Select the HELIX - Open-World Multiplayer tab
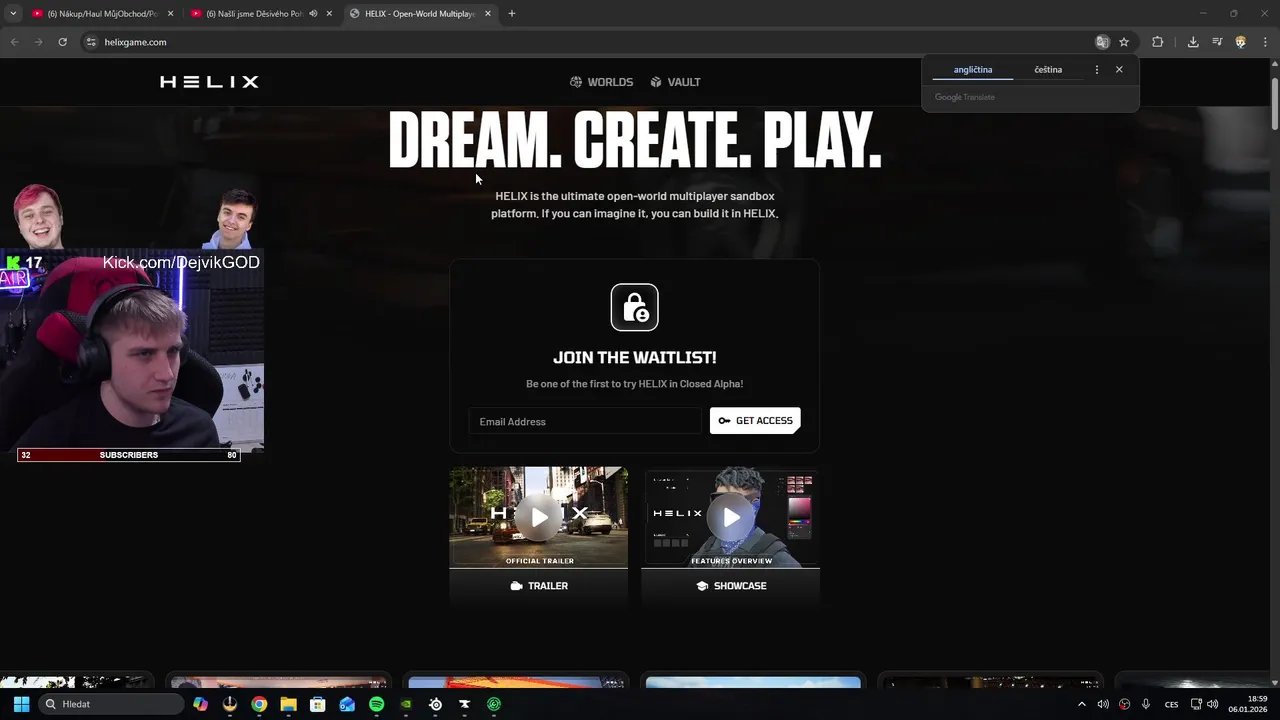 (x=420, y=14)
